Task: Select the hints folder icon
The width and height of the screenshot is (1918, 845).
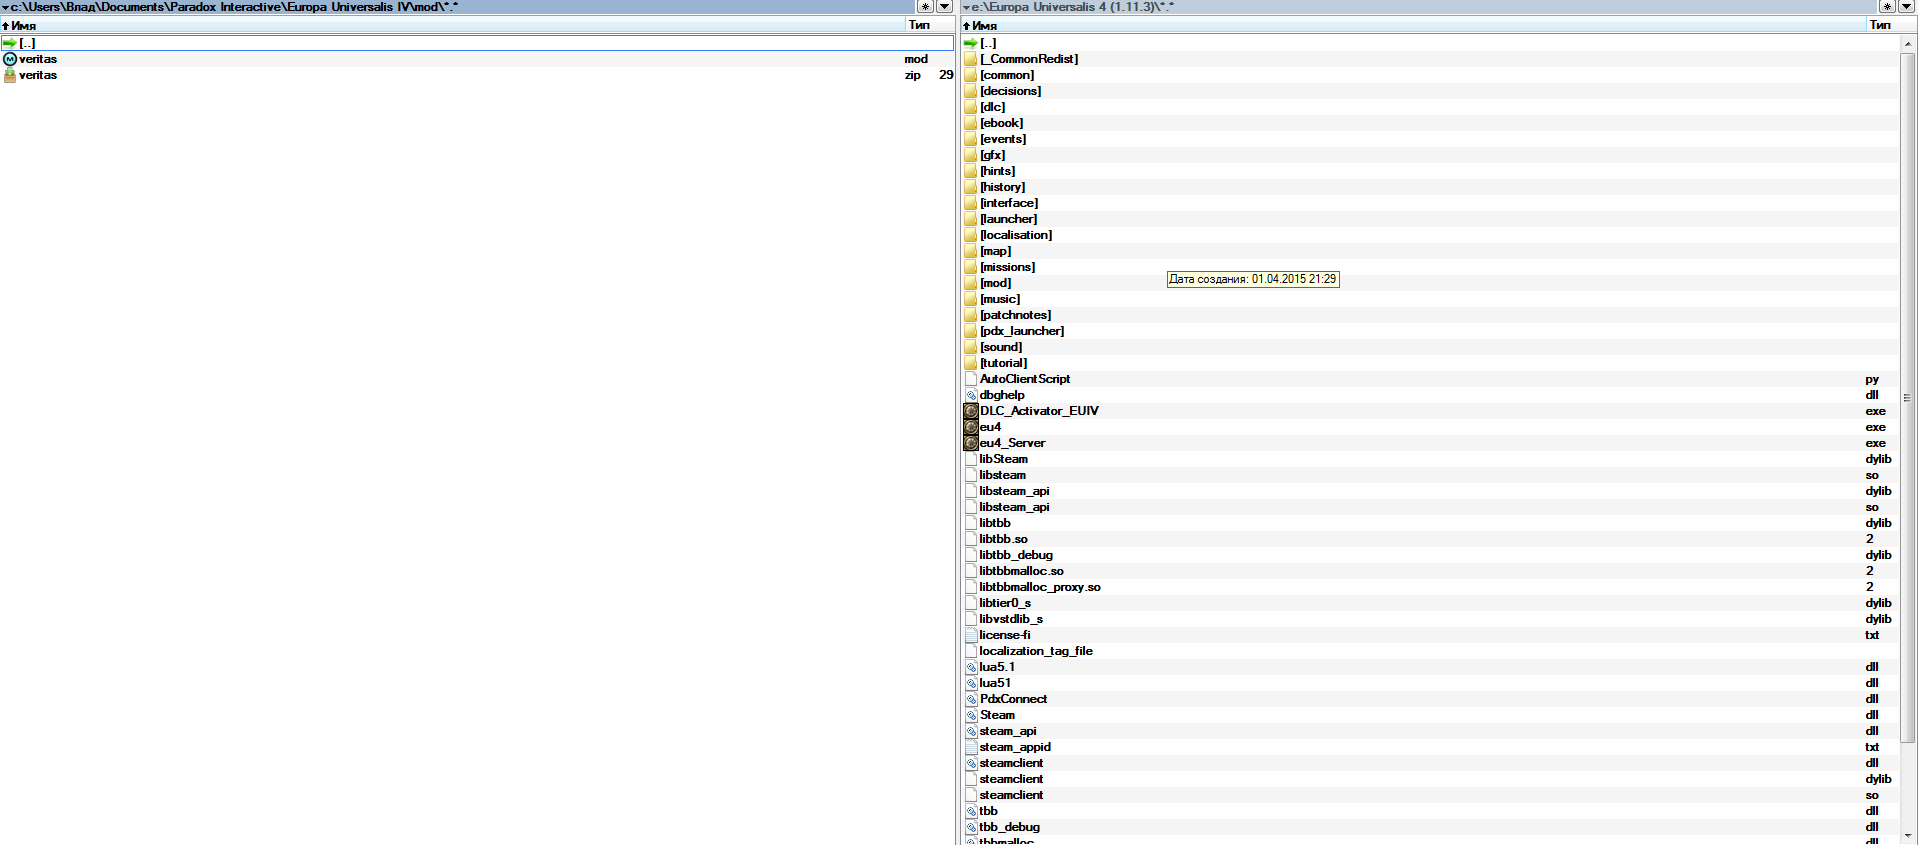Action: coord(971,171)
